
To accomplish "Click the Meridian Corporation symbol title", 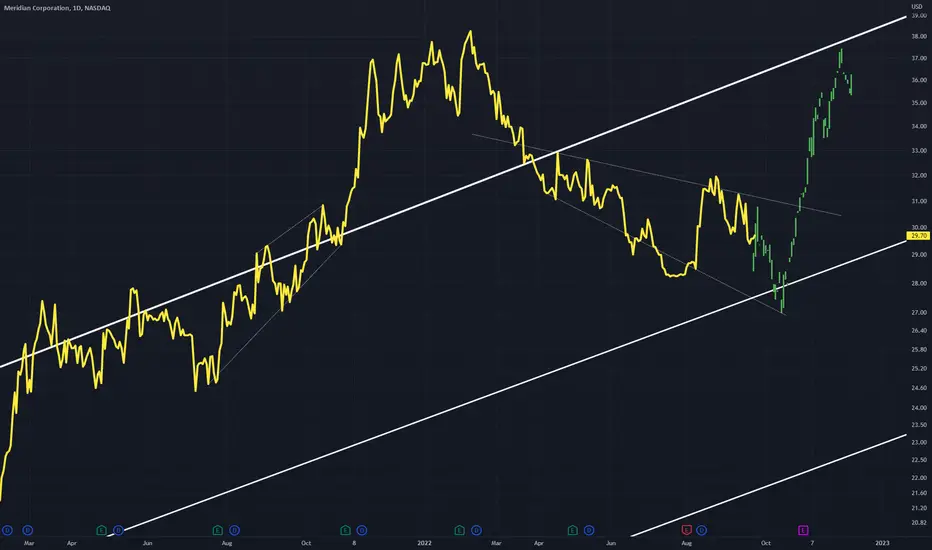I will click(57, 8).
